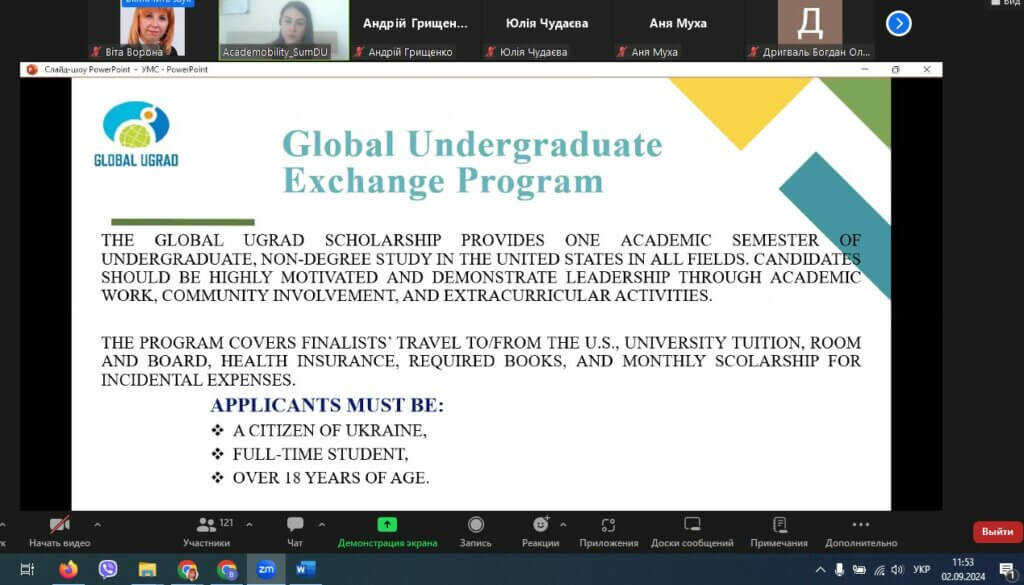The width and height of the screenshot is (1024, 585).
Task: Show next participants with the blue arrow
Action: click(899, 24)
